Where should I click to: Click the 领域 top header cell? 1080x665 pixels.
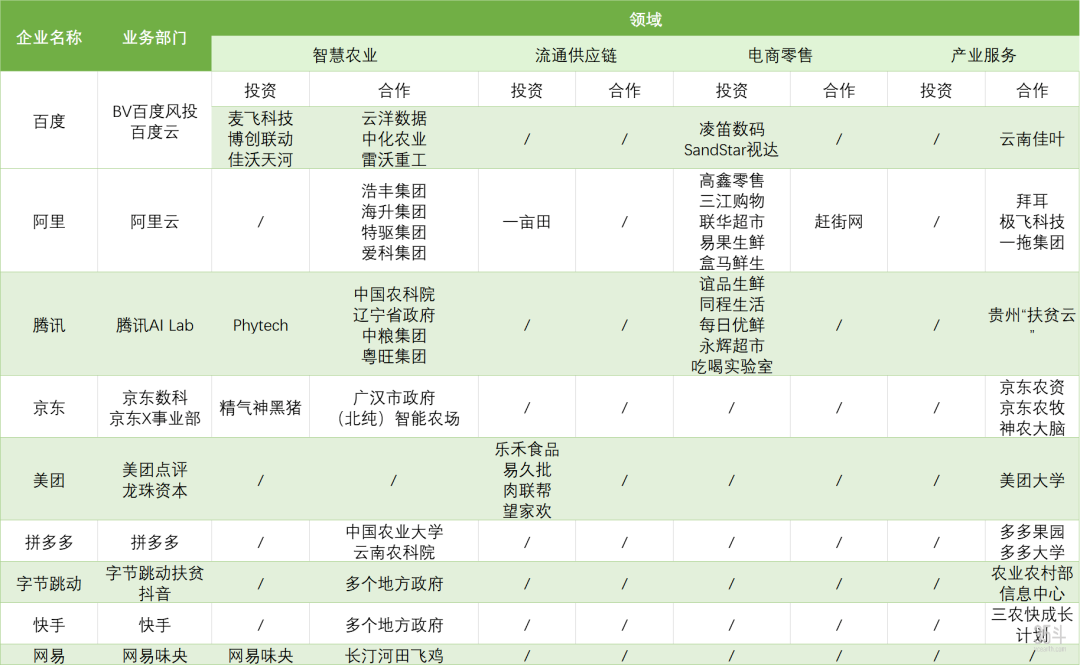[x=645, y=19]
